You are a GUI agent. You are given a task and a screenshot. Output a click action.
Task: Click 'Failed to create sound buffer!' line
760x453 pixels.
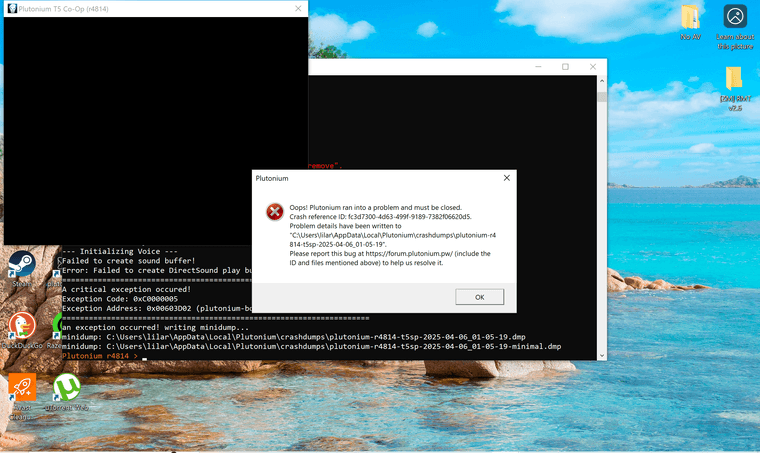click(x=128, y=261)
